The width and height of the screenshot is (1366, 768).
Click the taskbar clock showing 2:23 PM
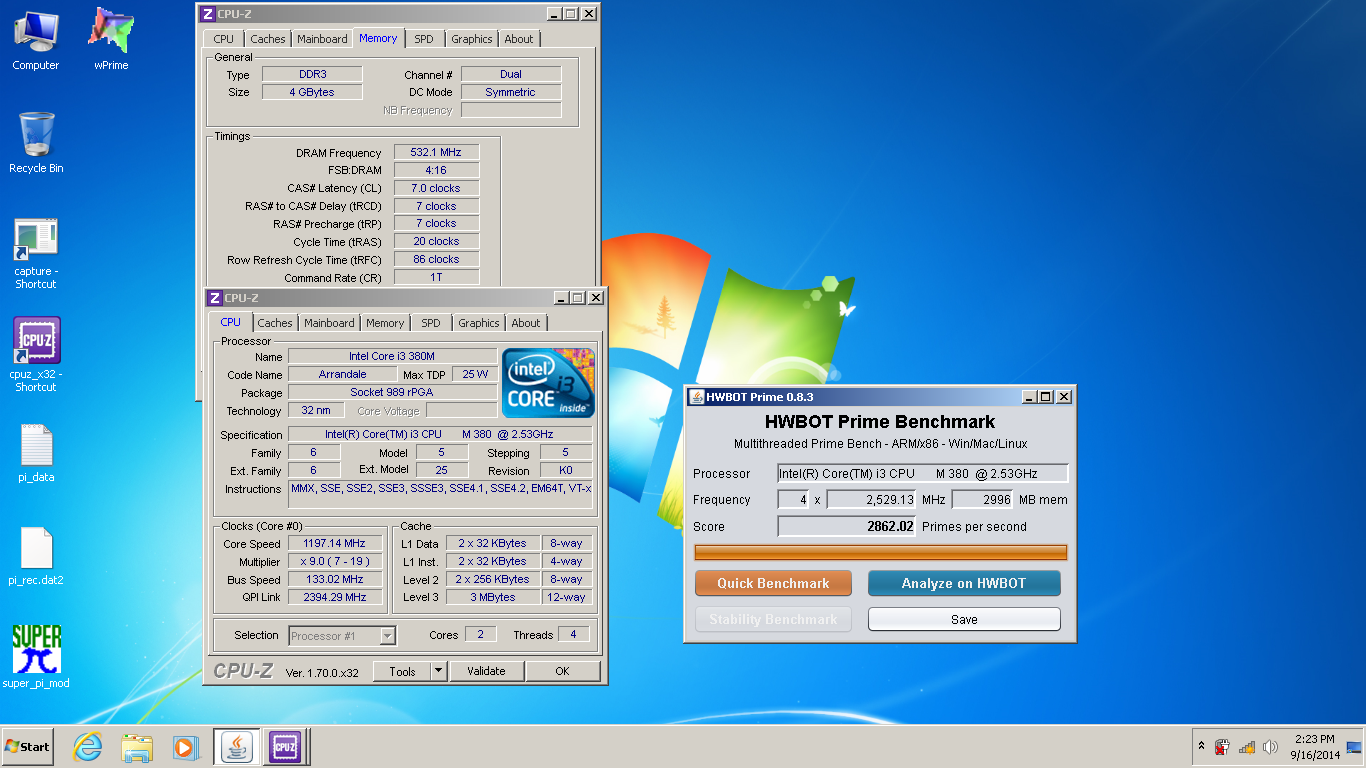coord(1314,747)
